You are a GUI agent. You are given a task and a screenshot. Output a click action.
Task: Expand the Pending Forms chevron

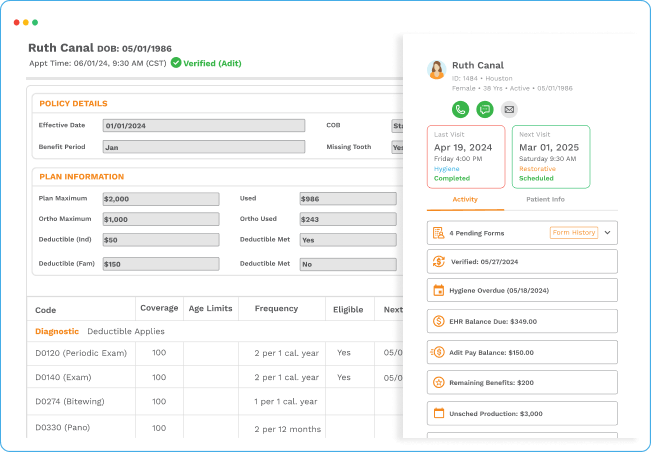607,232
